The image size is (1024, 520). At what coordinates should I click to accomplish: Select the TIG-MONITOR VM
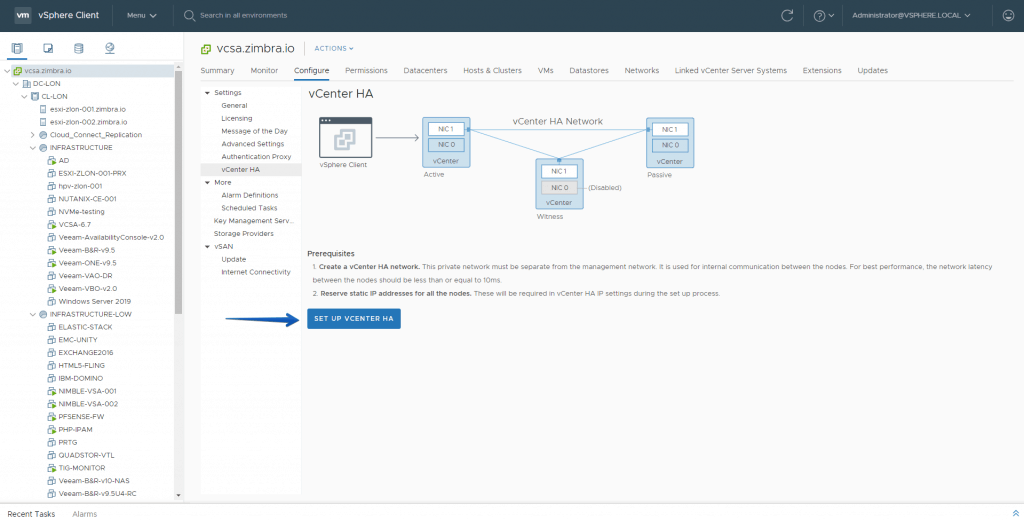(x=82, y=468)
